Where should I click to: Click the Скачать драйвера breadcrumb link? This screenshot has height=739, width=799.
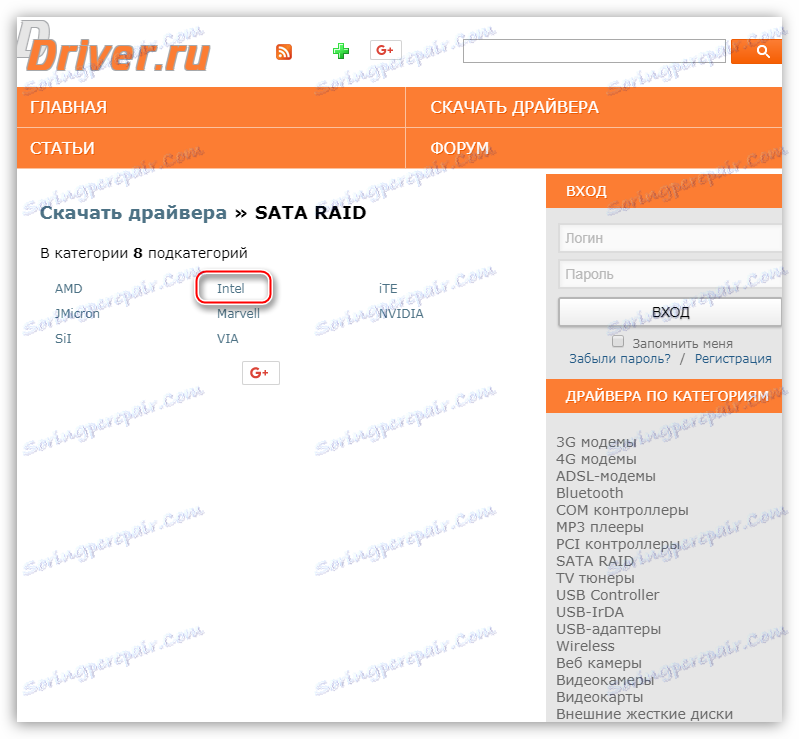[134, 213]
